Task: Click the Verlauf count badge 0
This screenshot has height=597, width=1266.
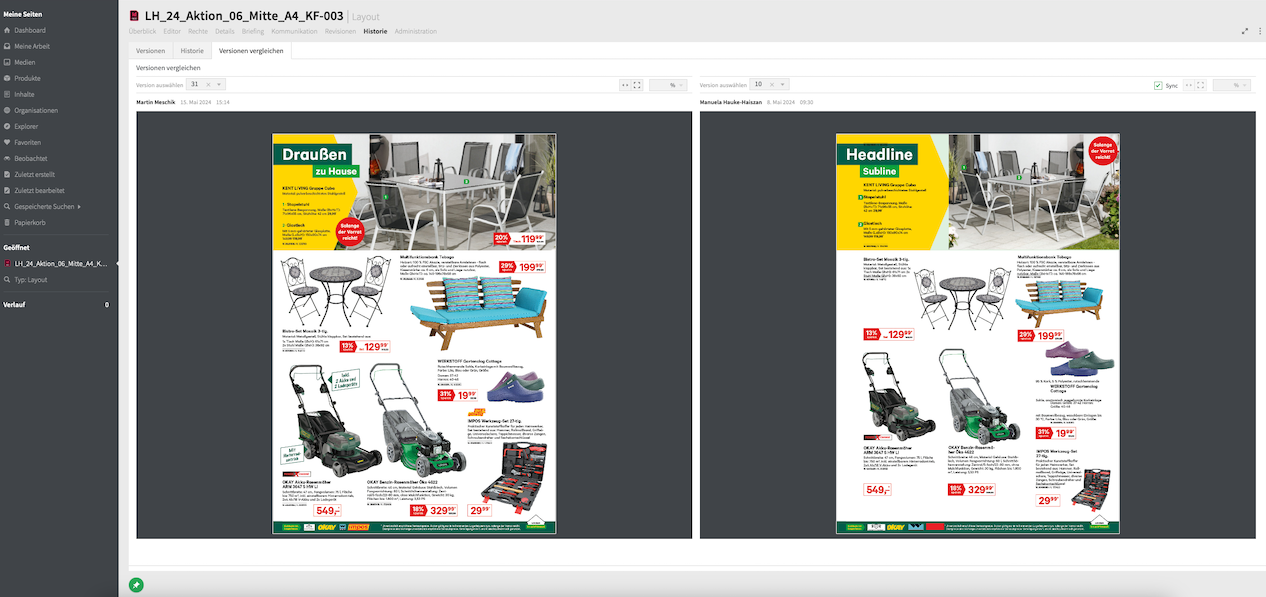Action: (107, 304)
